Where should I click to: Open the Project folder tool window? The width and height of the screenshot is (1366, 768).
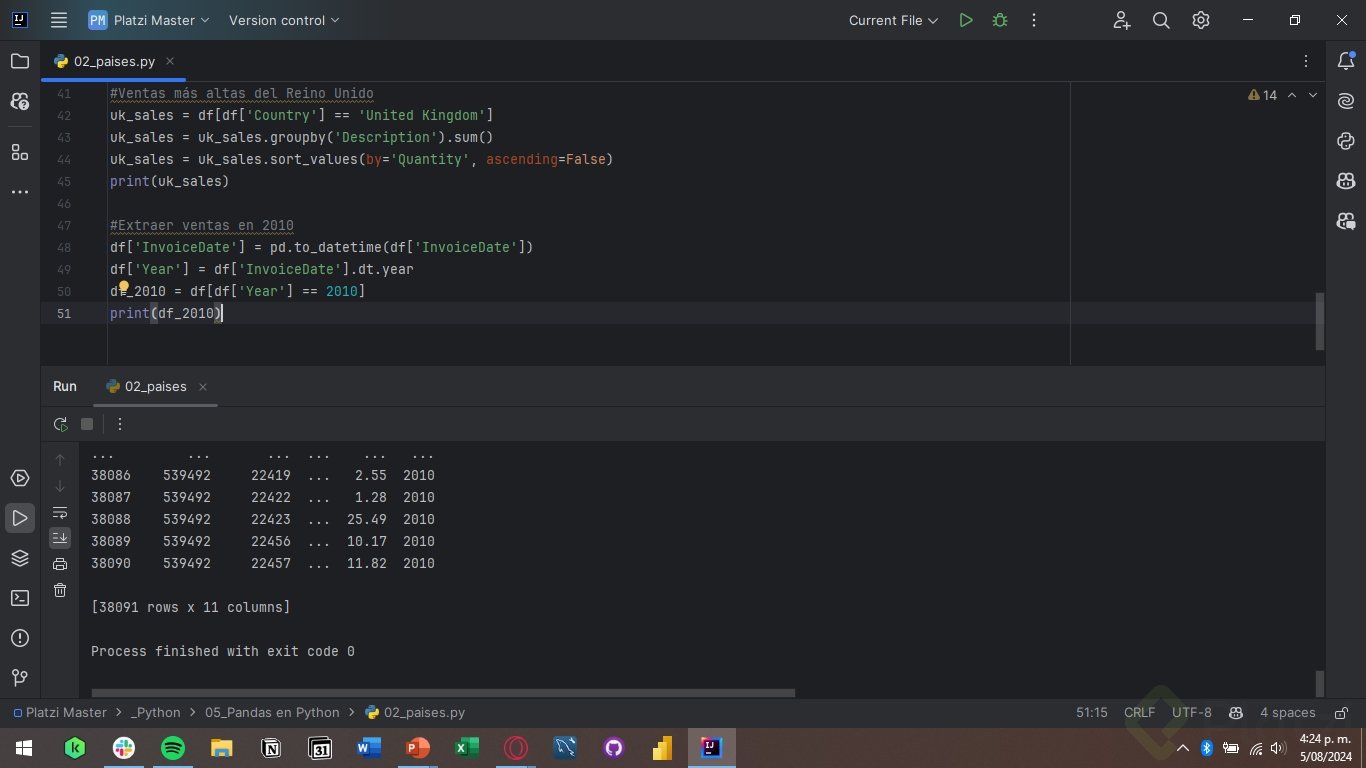(x=20, y=62)
